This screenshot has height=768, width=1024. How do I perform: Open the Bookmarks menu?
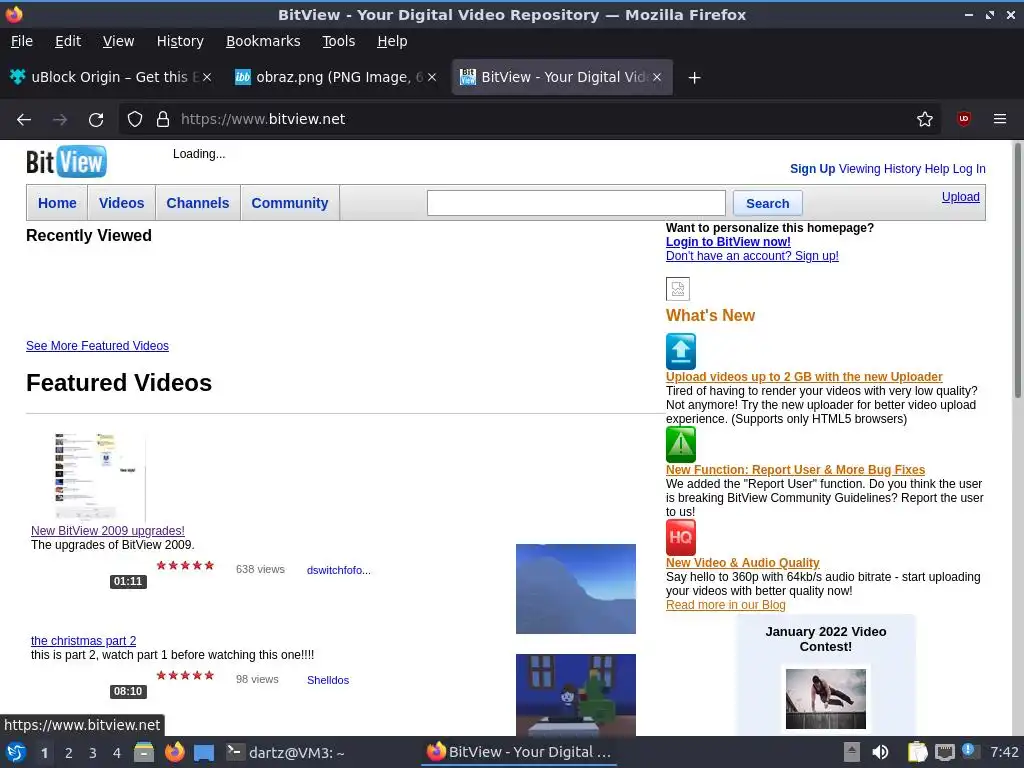tap(263, 41)
